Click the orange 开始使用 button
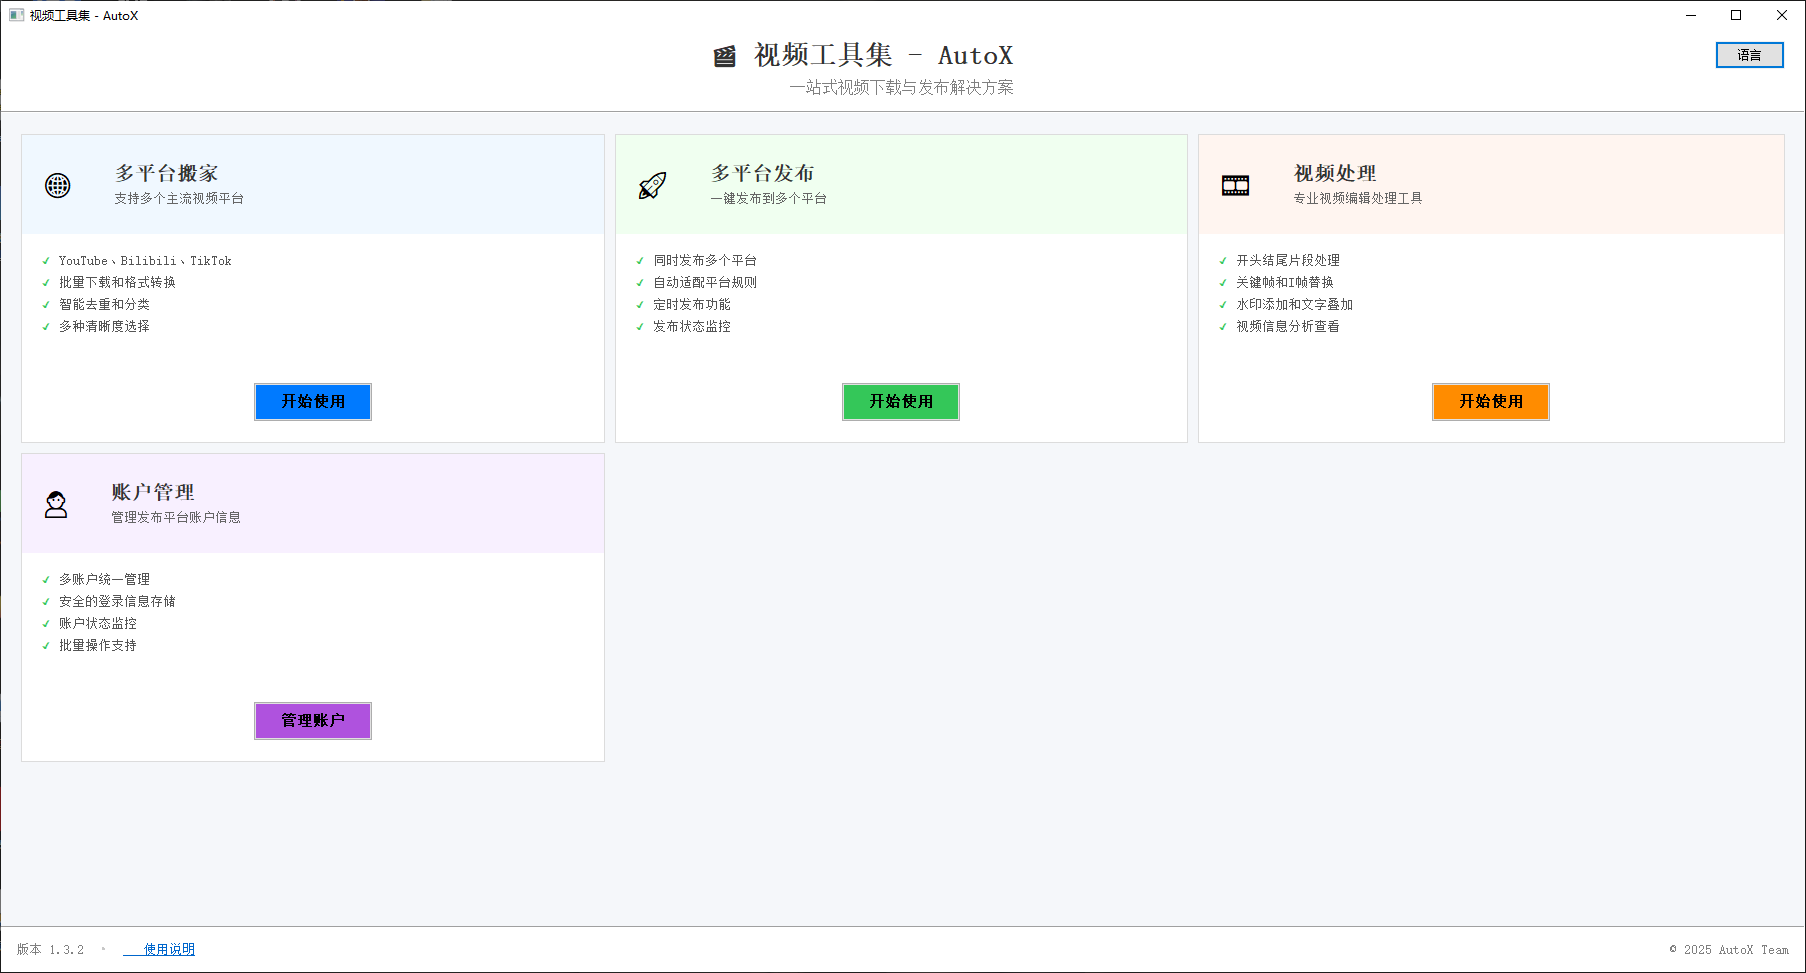 click(1490, 401)
